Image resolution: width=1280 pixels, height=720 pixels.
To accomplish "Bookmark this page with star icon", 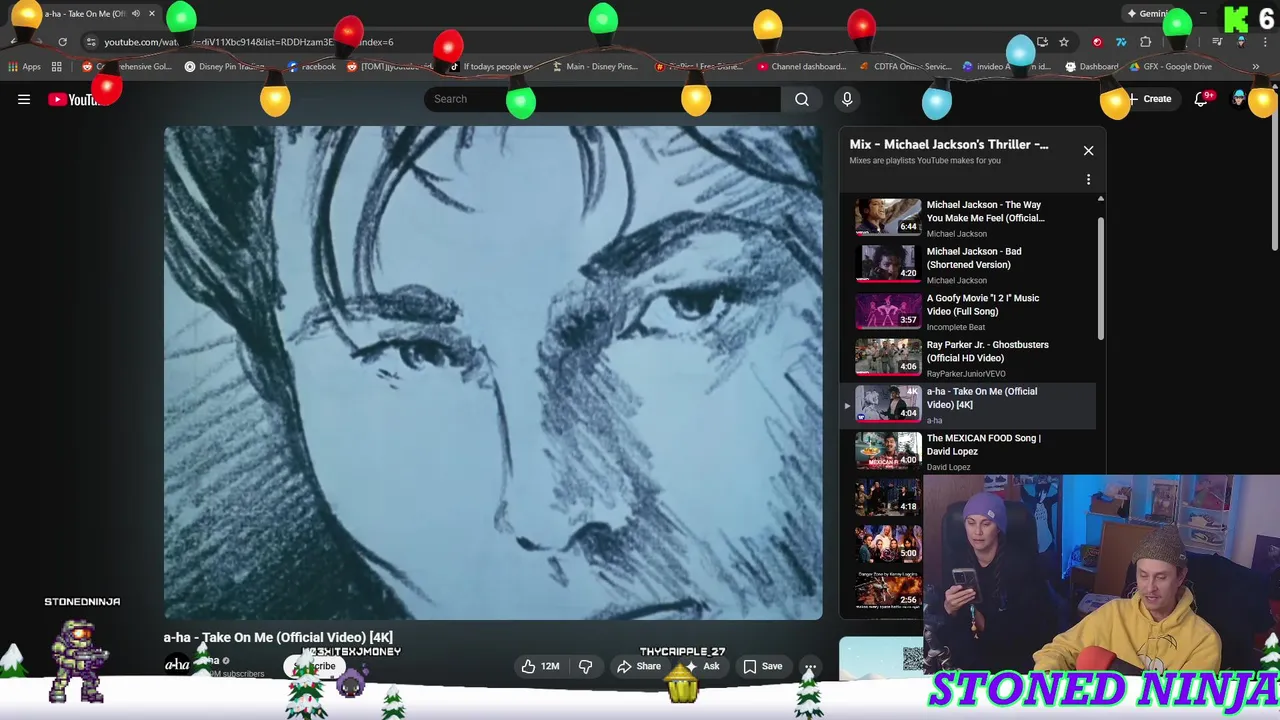I will tap(1064, 42).
